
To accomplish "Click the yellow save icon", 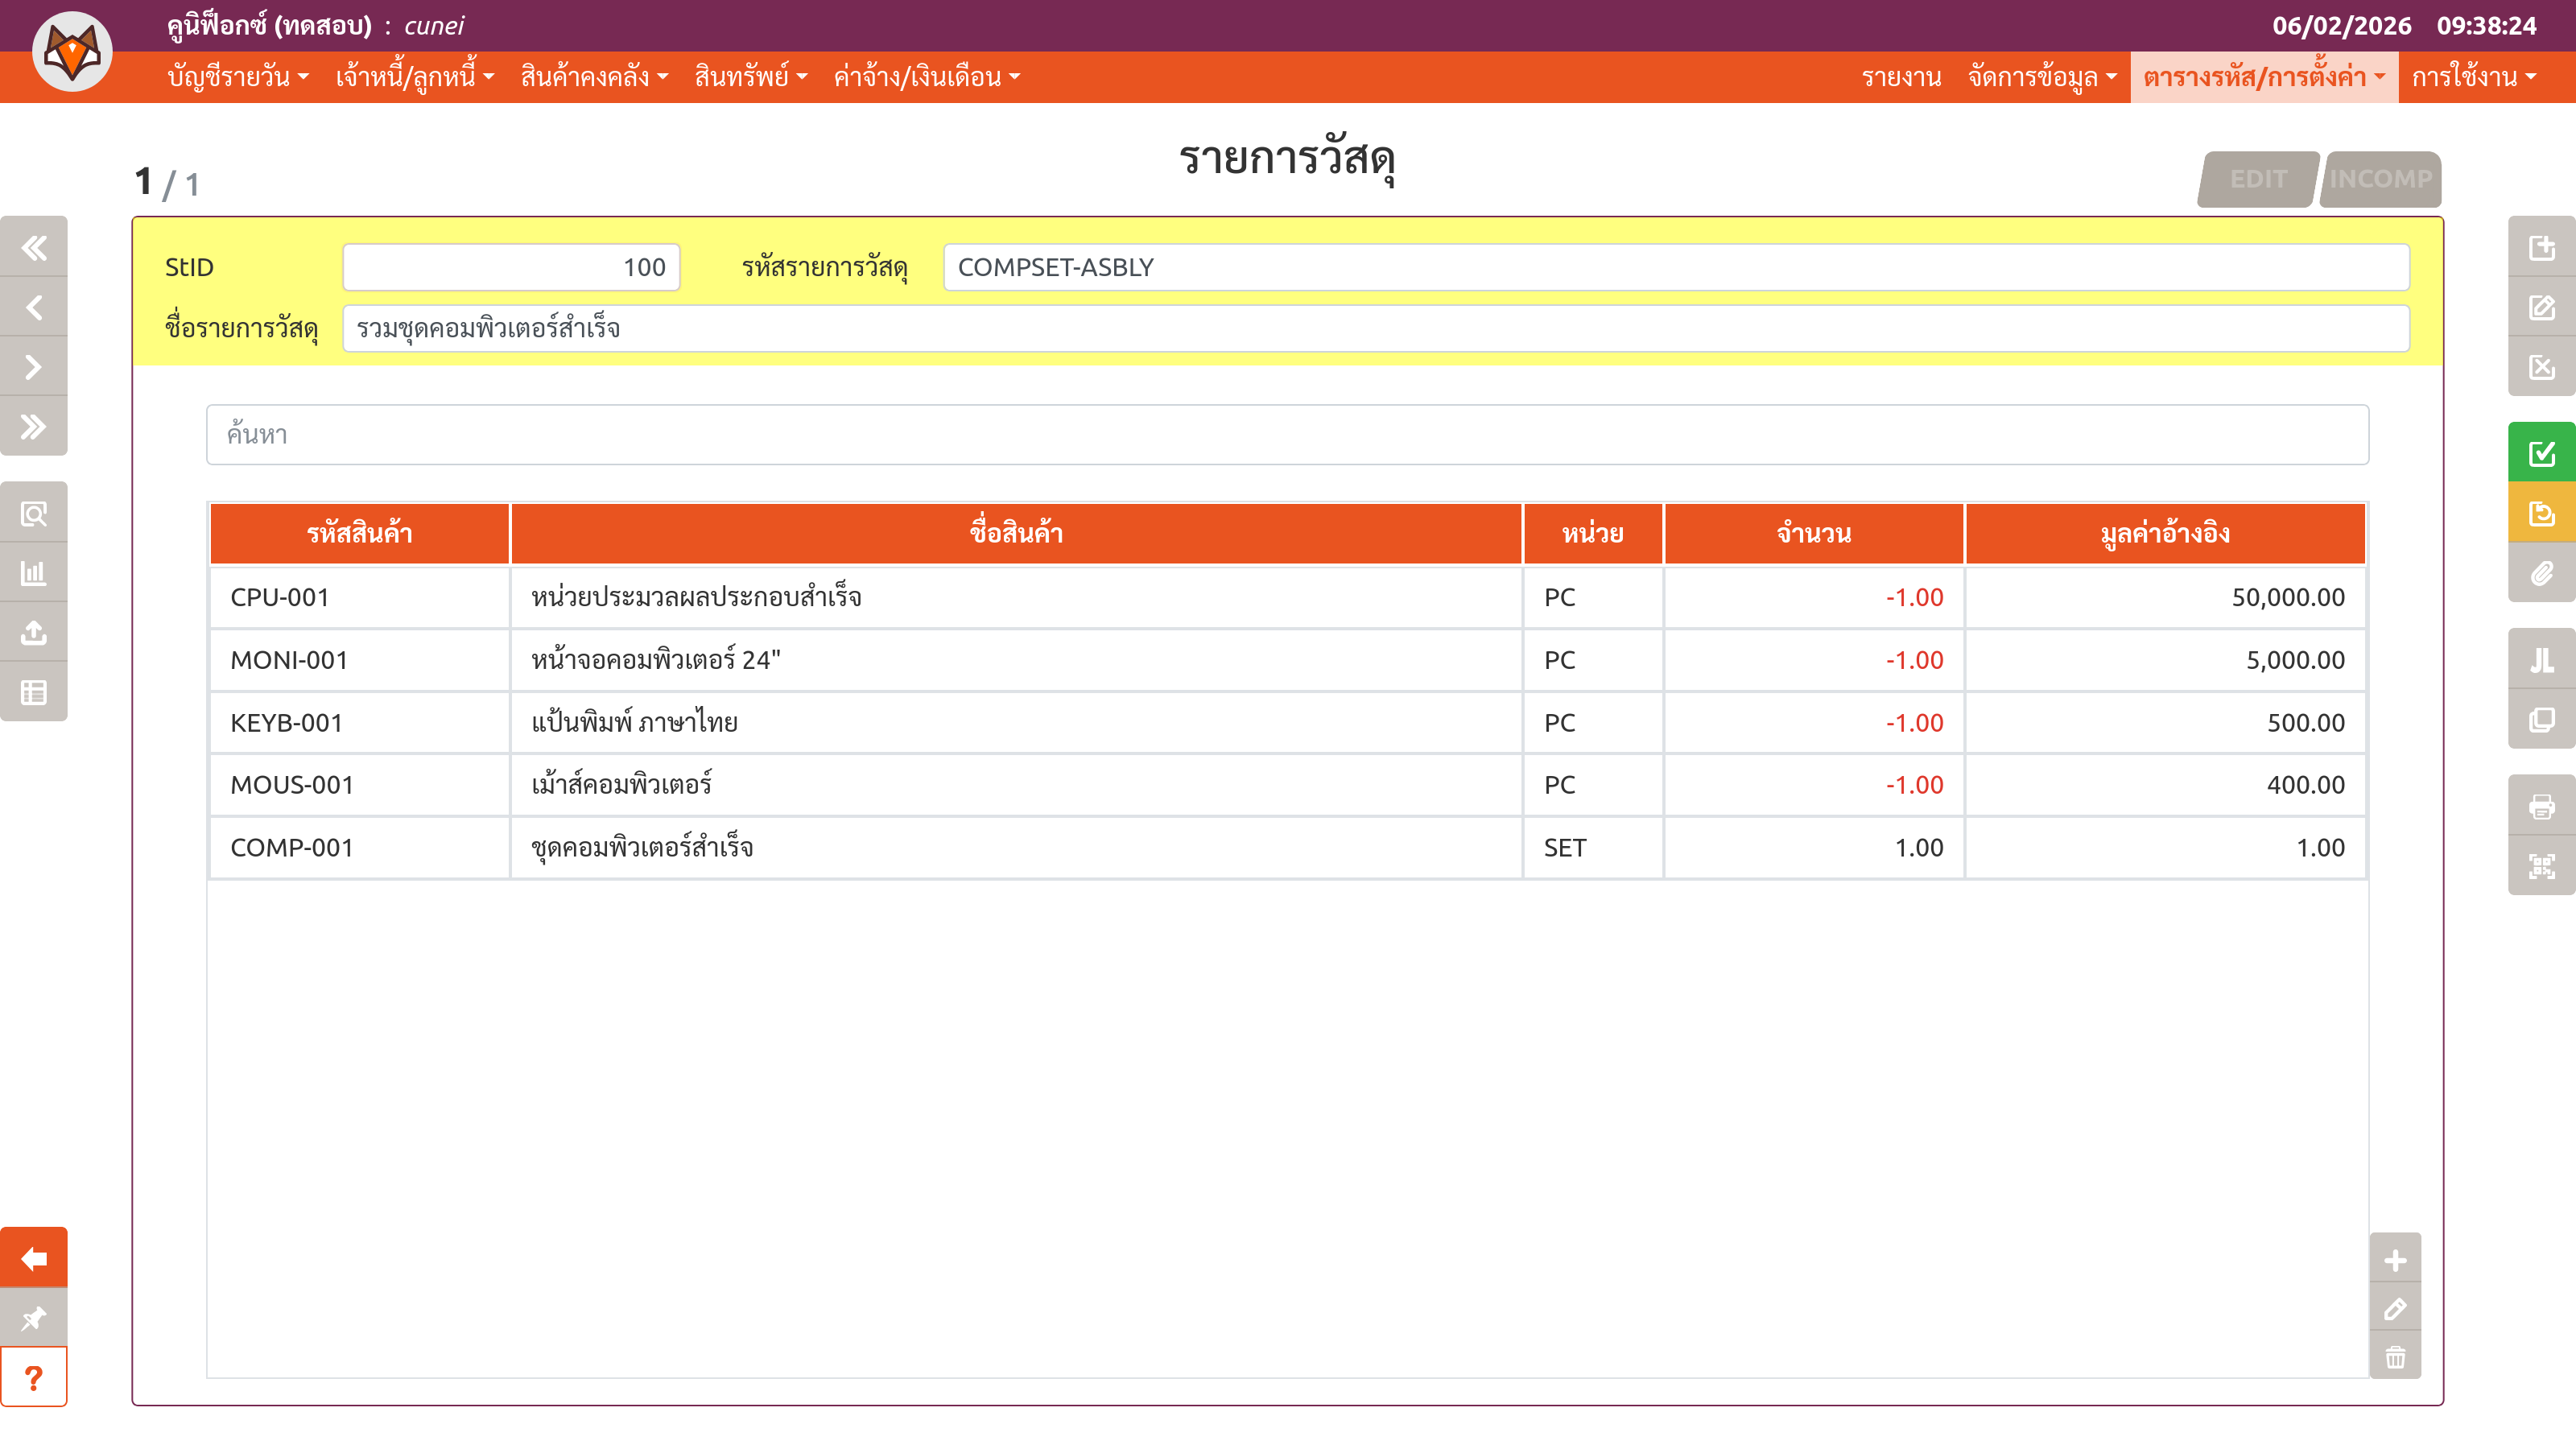I will click(x=2541, y=513).
